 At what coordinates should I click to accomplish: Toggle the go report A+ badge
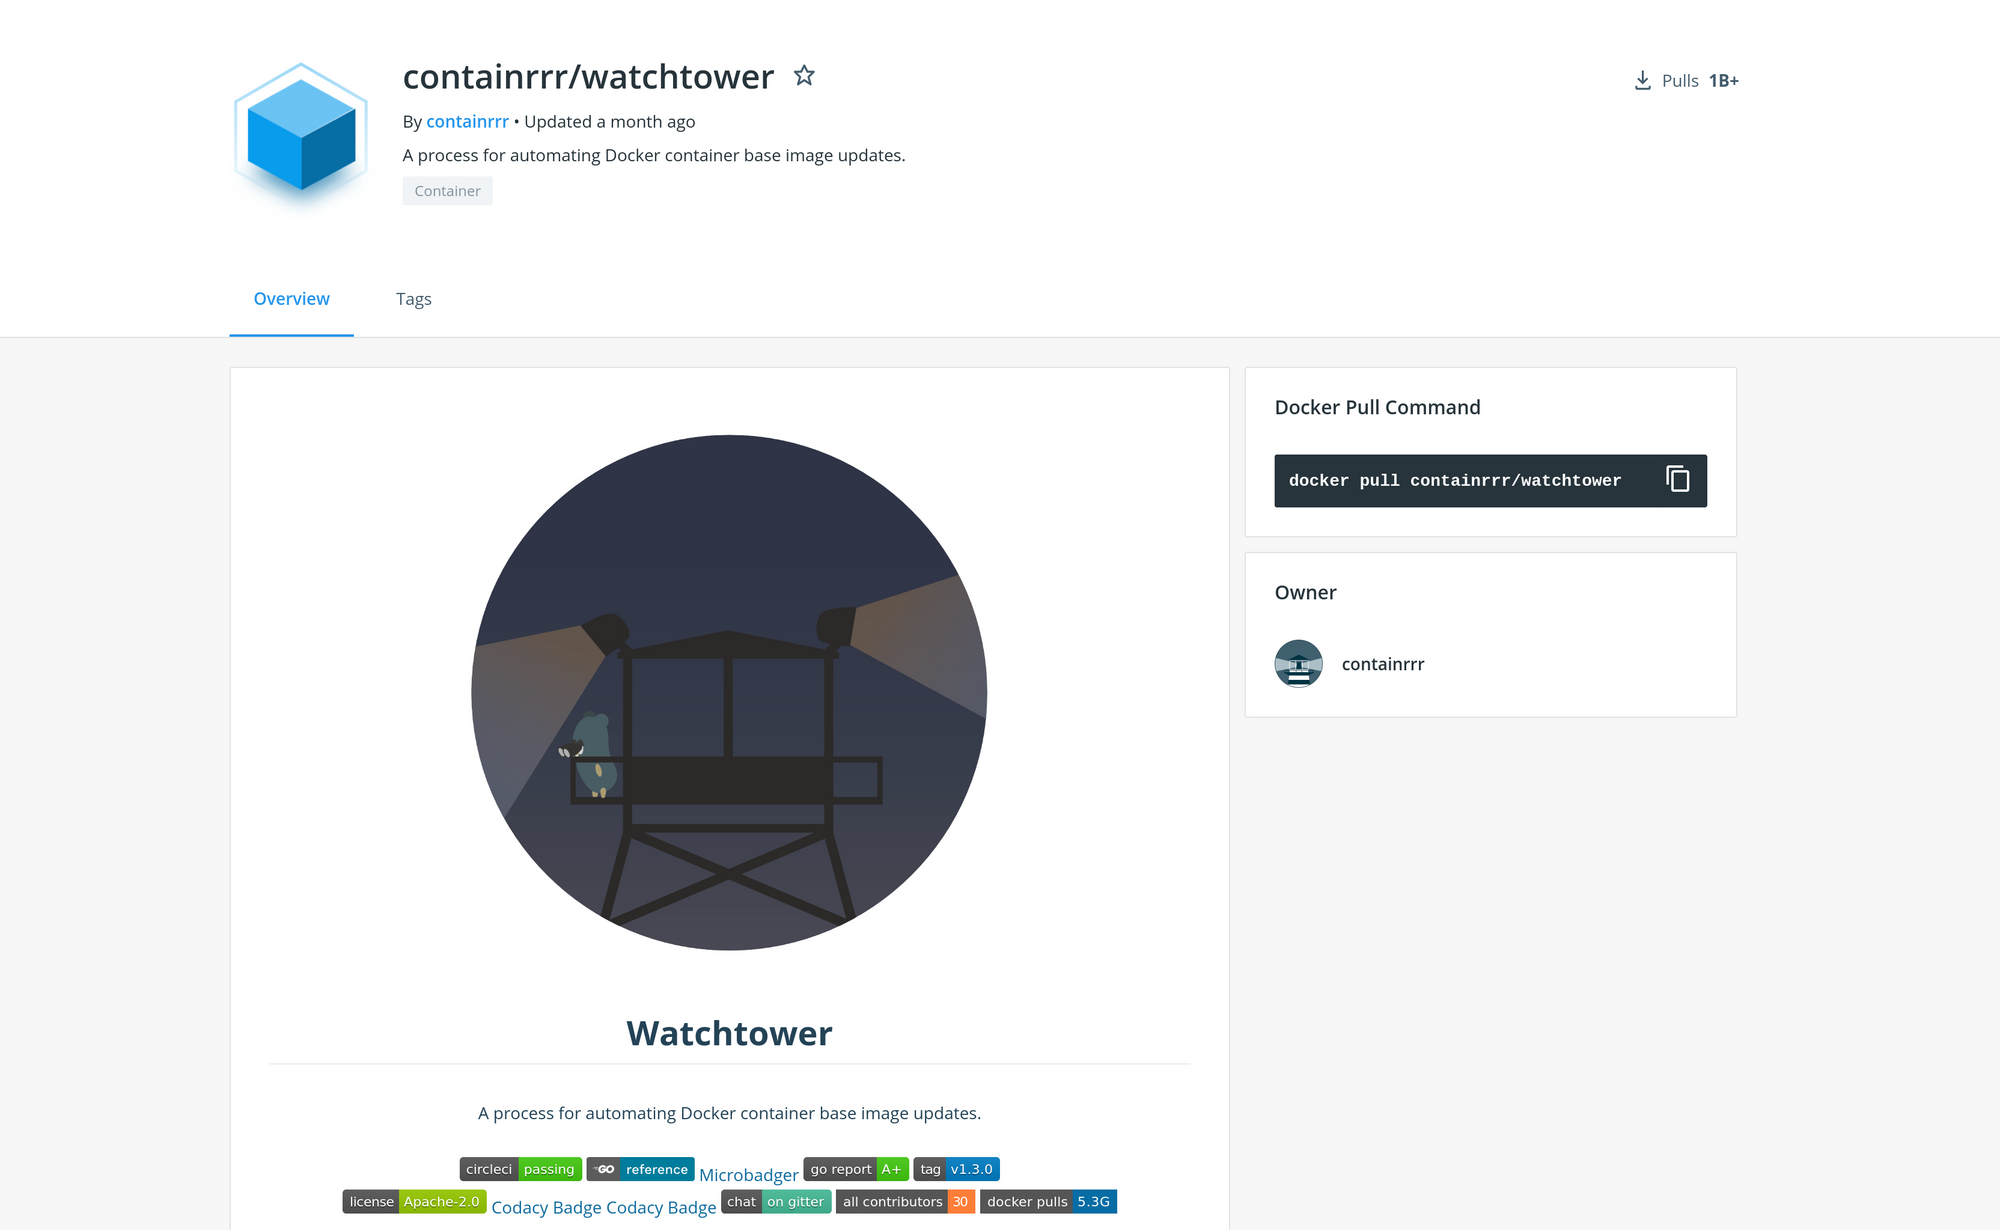pos(856,1169)
